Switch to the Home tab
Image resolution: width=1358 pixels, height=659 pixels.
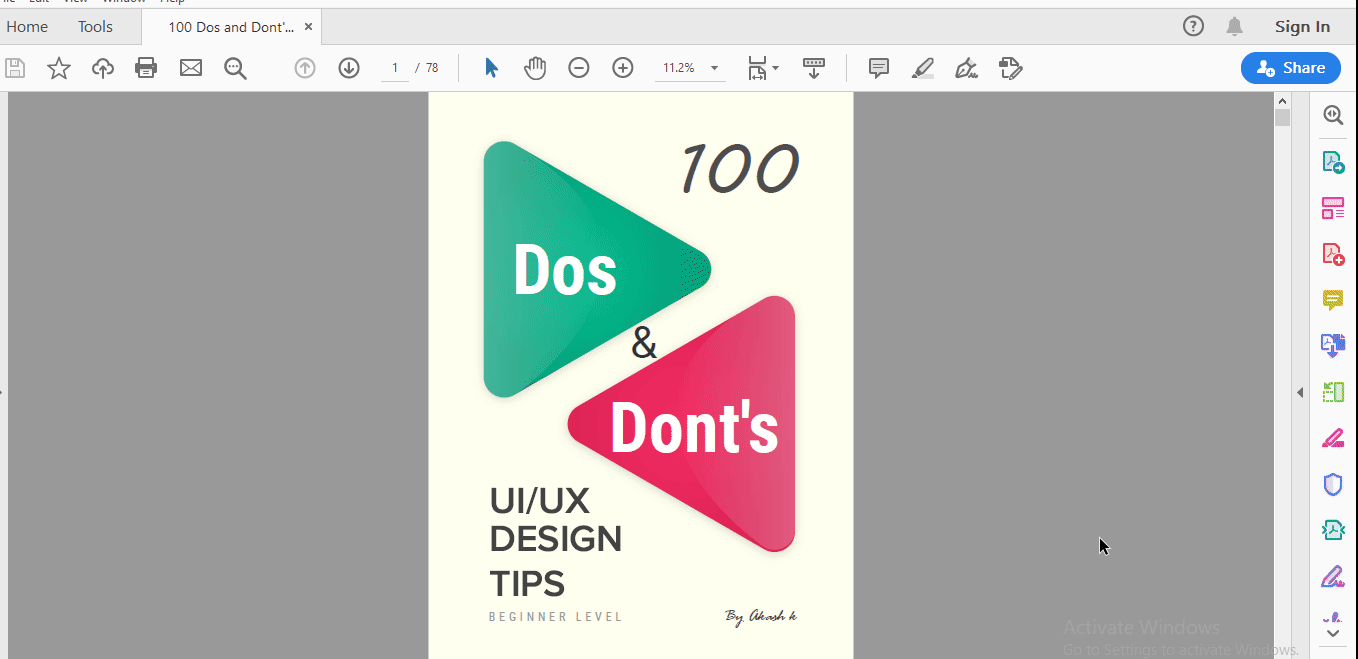[27, 27]
